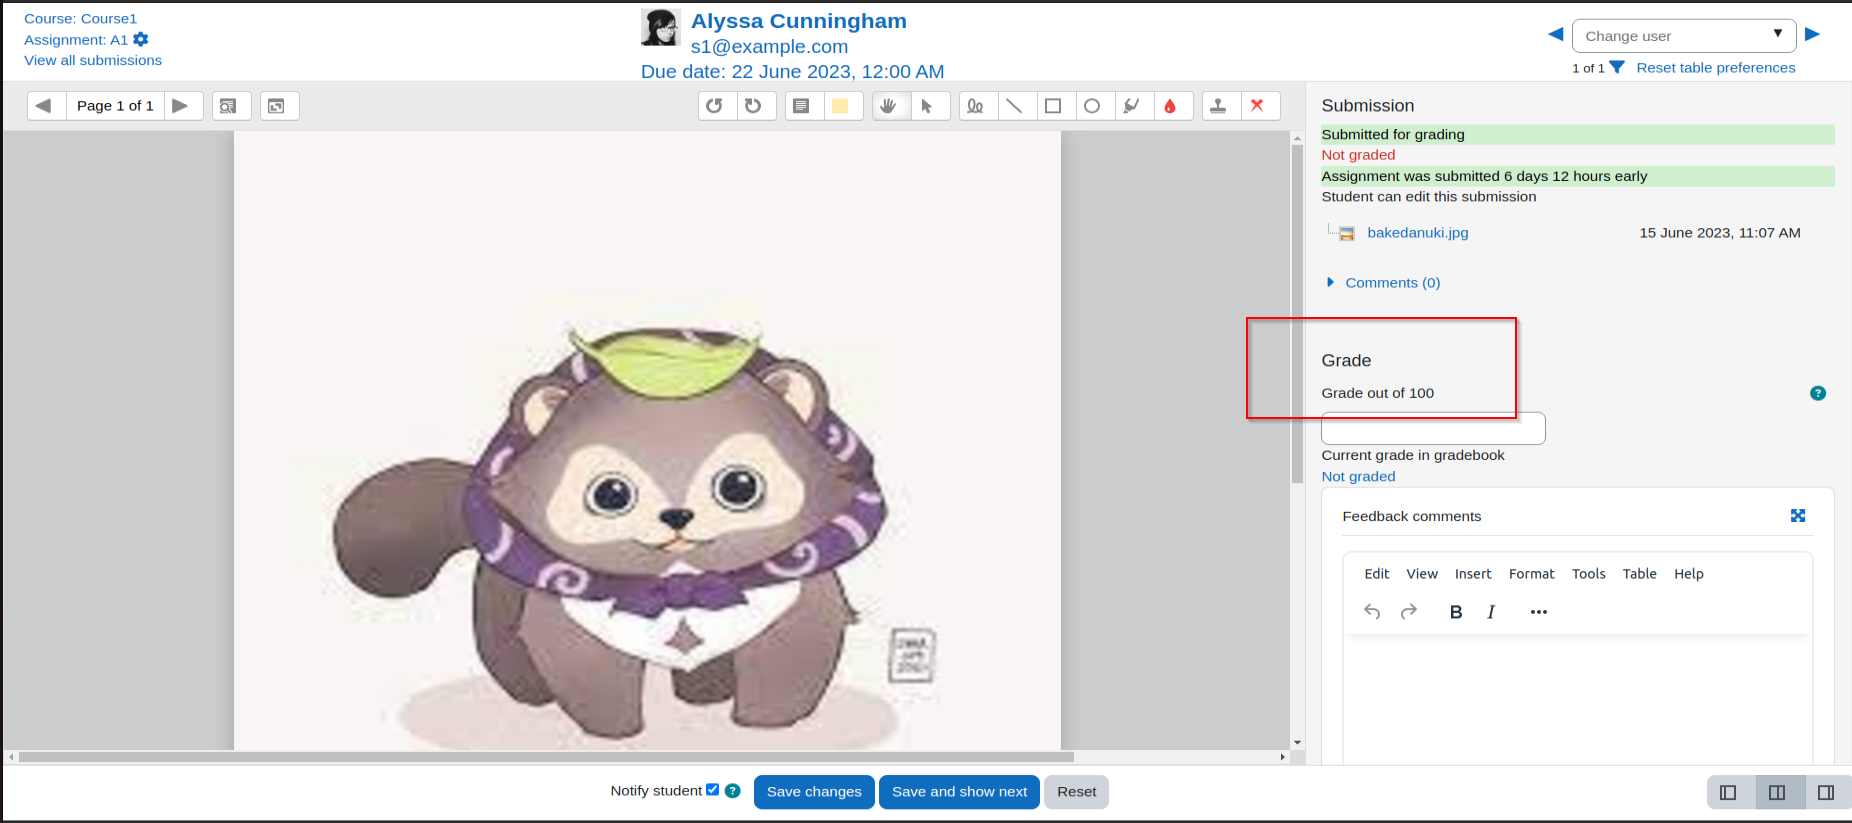Select the stamp tool
The height and width of the screenshot is (823, 1852).
pos(1219,106)
